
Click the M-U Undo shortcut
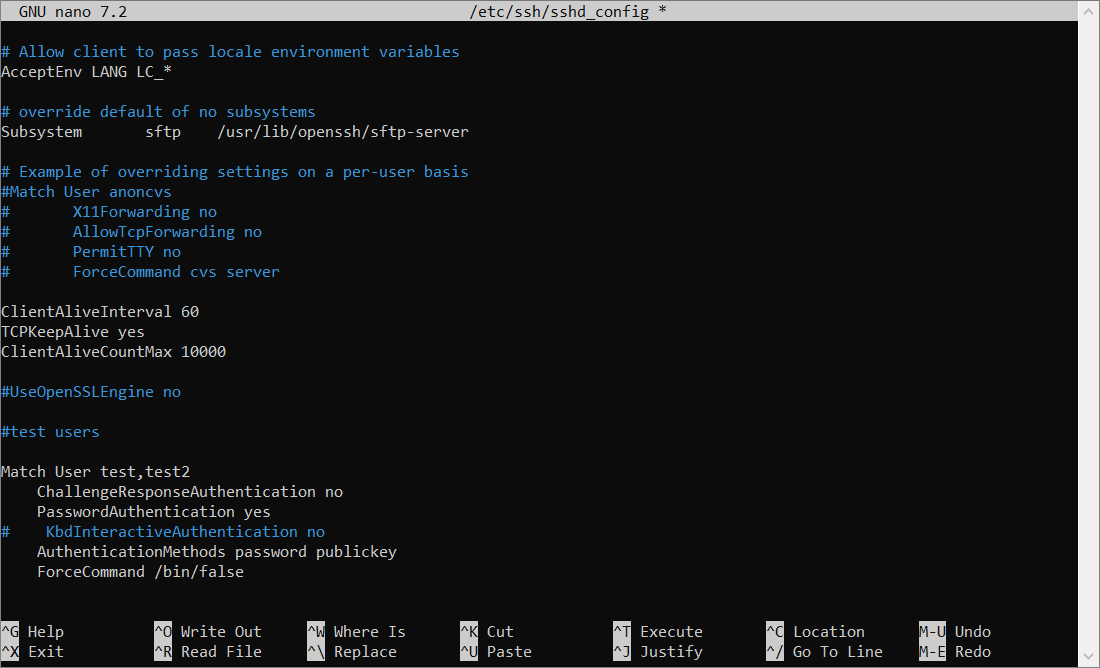955,632
